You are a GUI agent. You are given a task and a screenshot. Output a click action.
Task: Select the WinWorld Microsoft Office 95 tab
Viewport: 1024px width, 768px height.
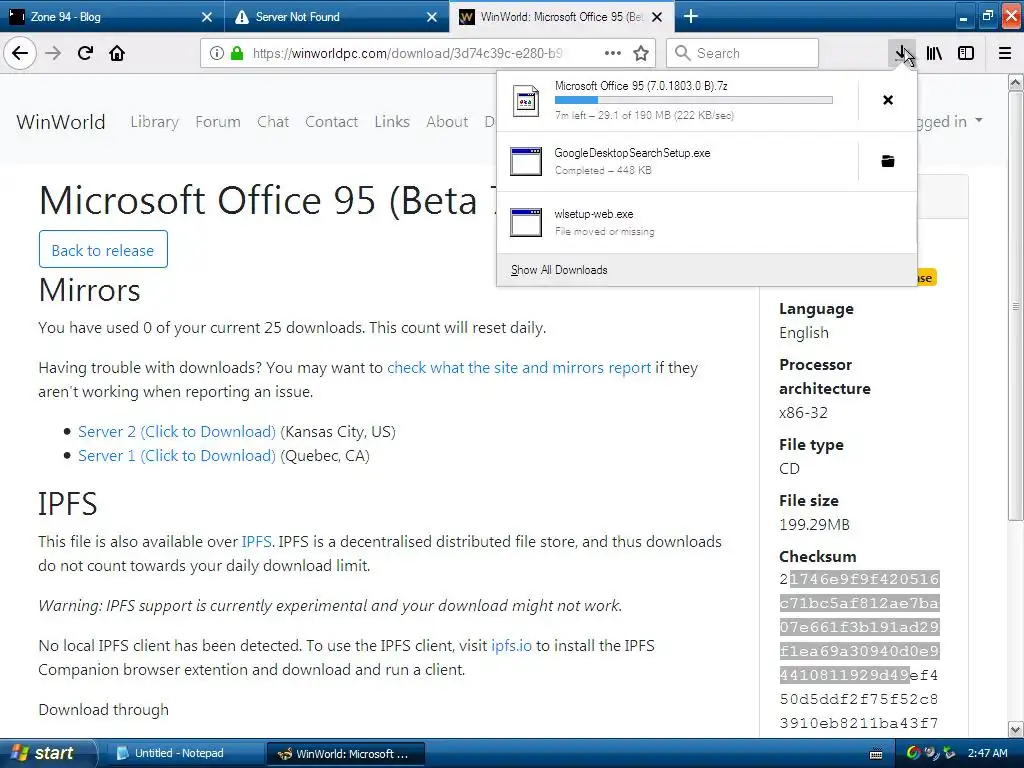coord(562,16)
